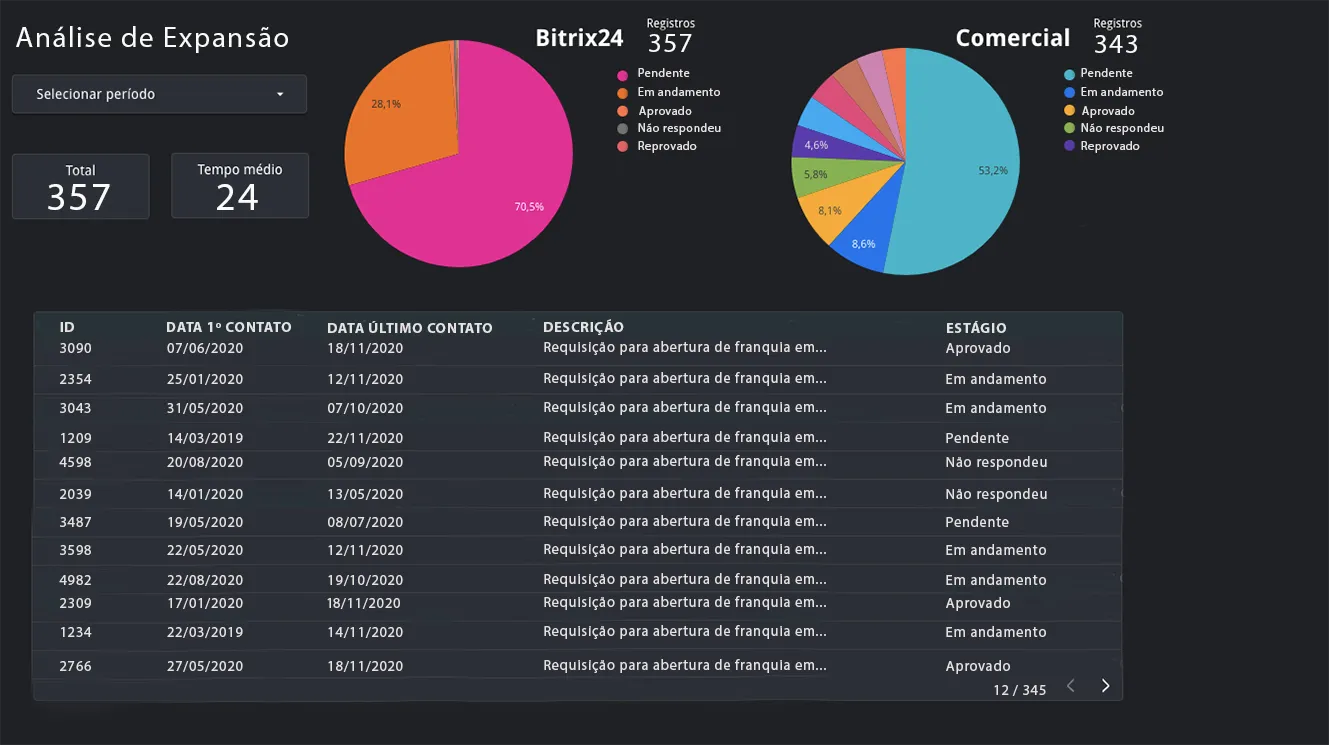This screenshot has height=745, width=1329.
Task: Click the Análise de Expansão title
Action: point(153,38)
